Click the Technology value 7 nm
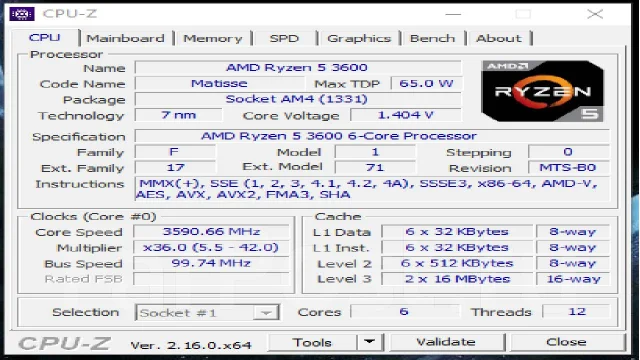Viewport: 640px width, 360px height. [178, 115]
